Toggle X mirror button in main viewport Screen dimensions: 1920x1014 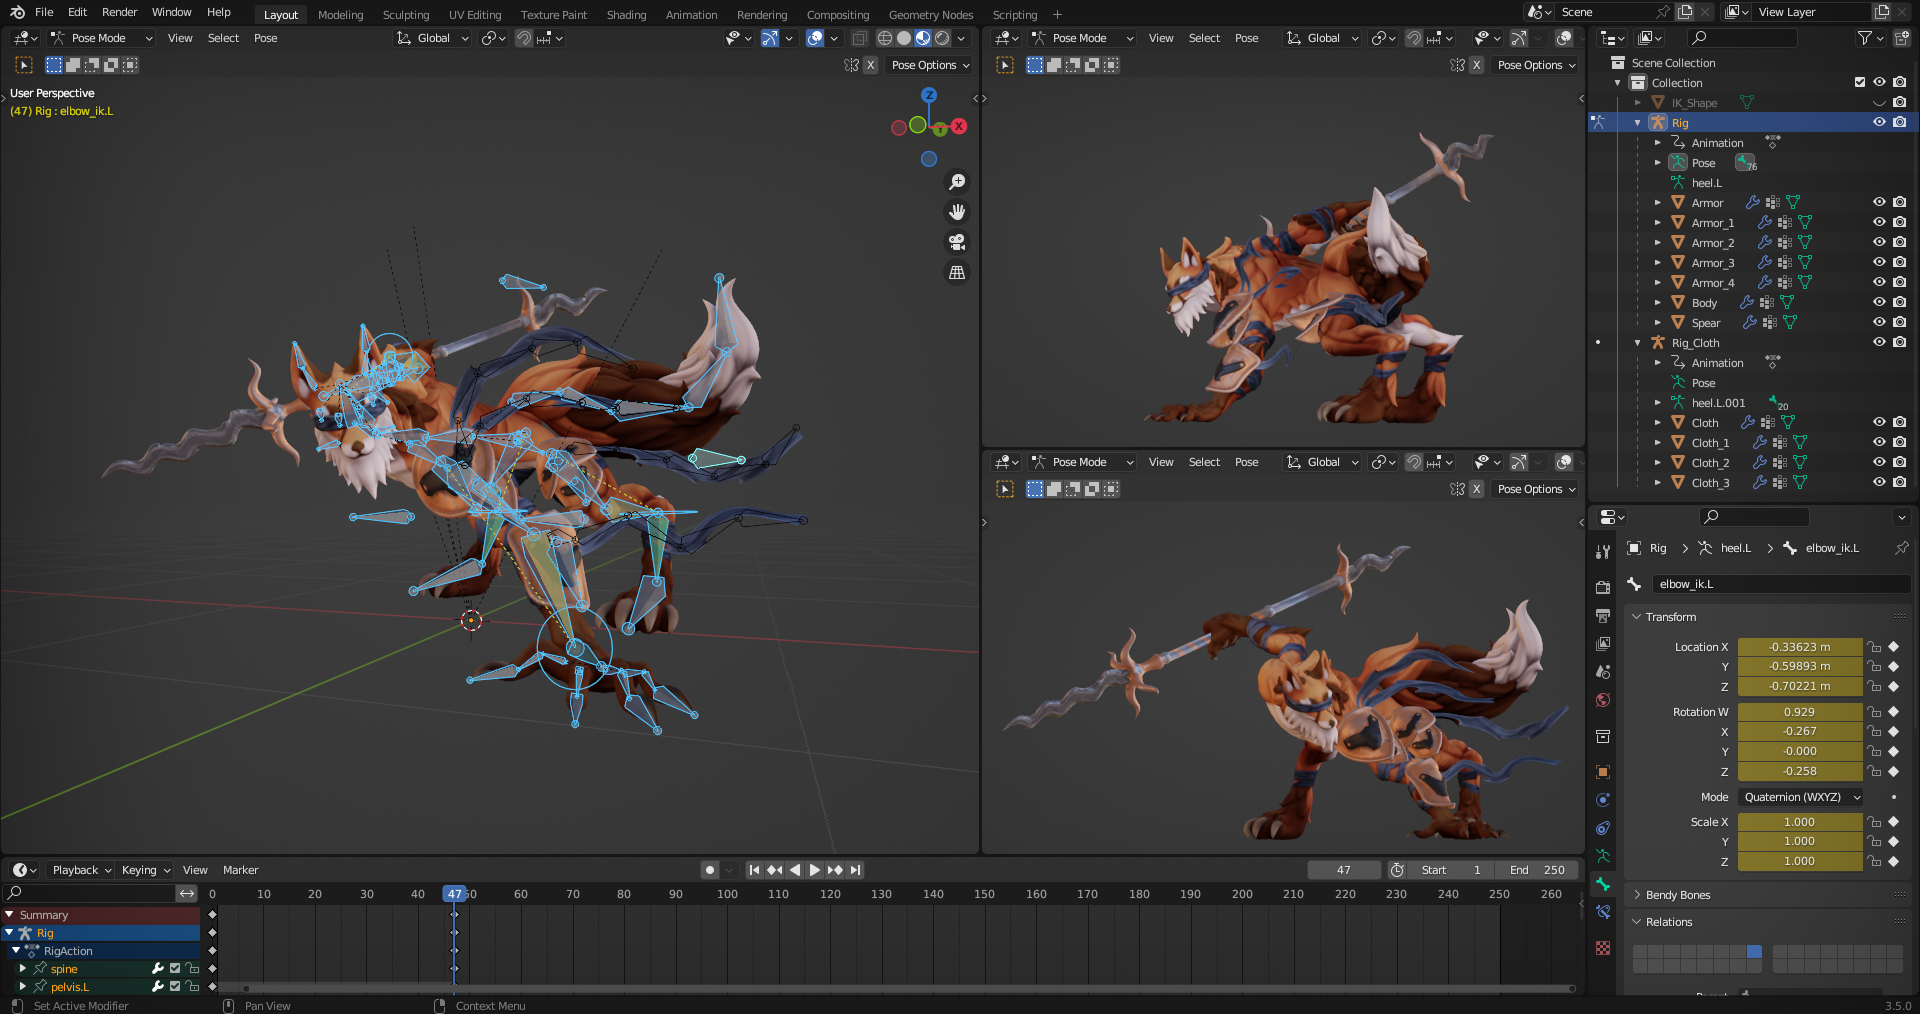[x=871, y=65]
